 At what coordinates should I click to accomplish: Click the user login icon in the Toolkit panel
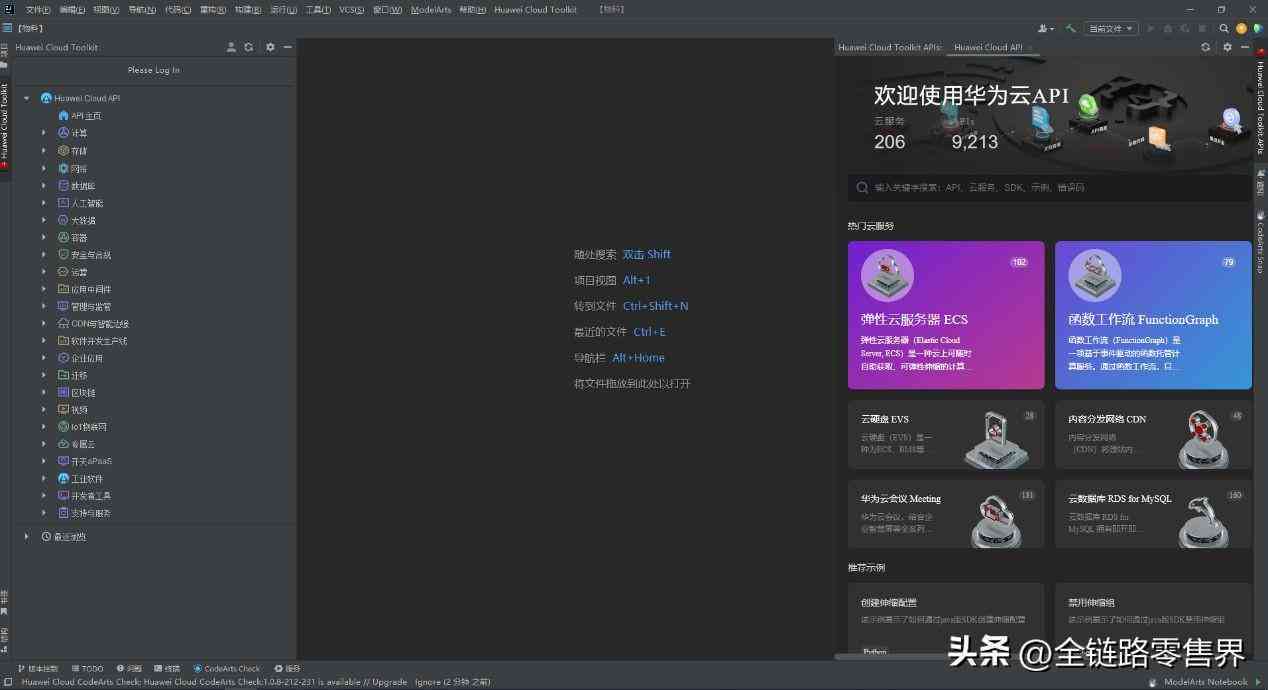(231, 47)
